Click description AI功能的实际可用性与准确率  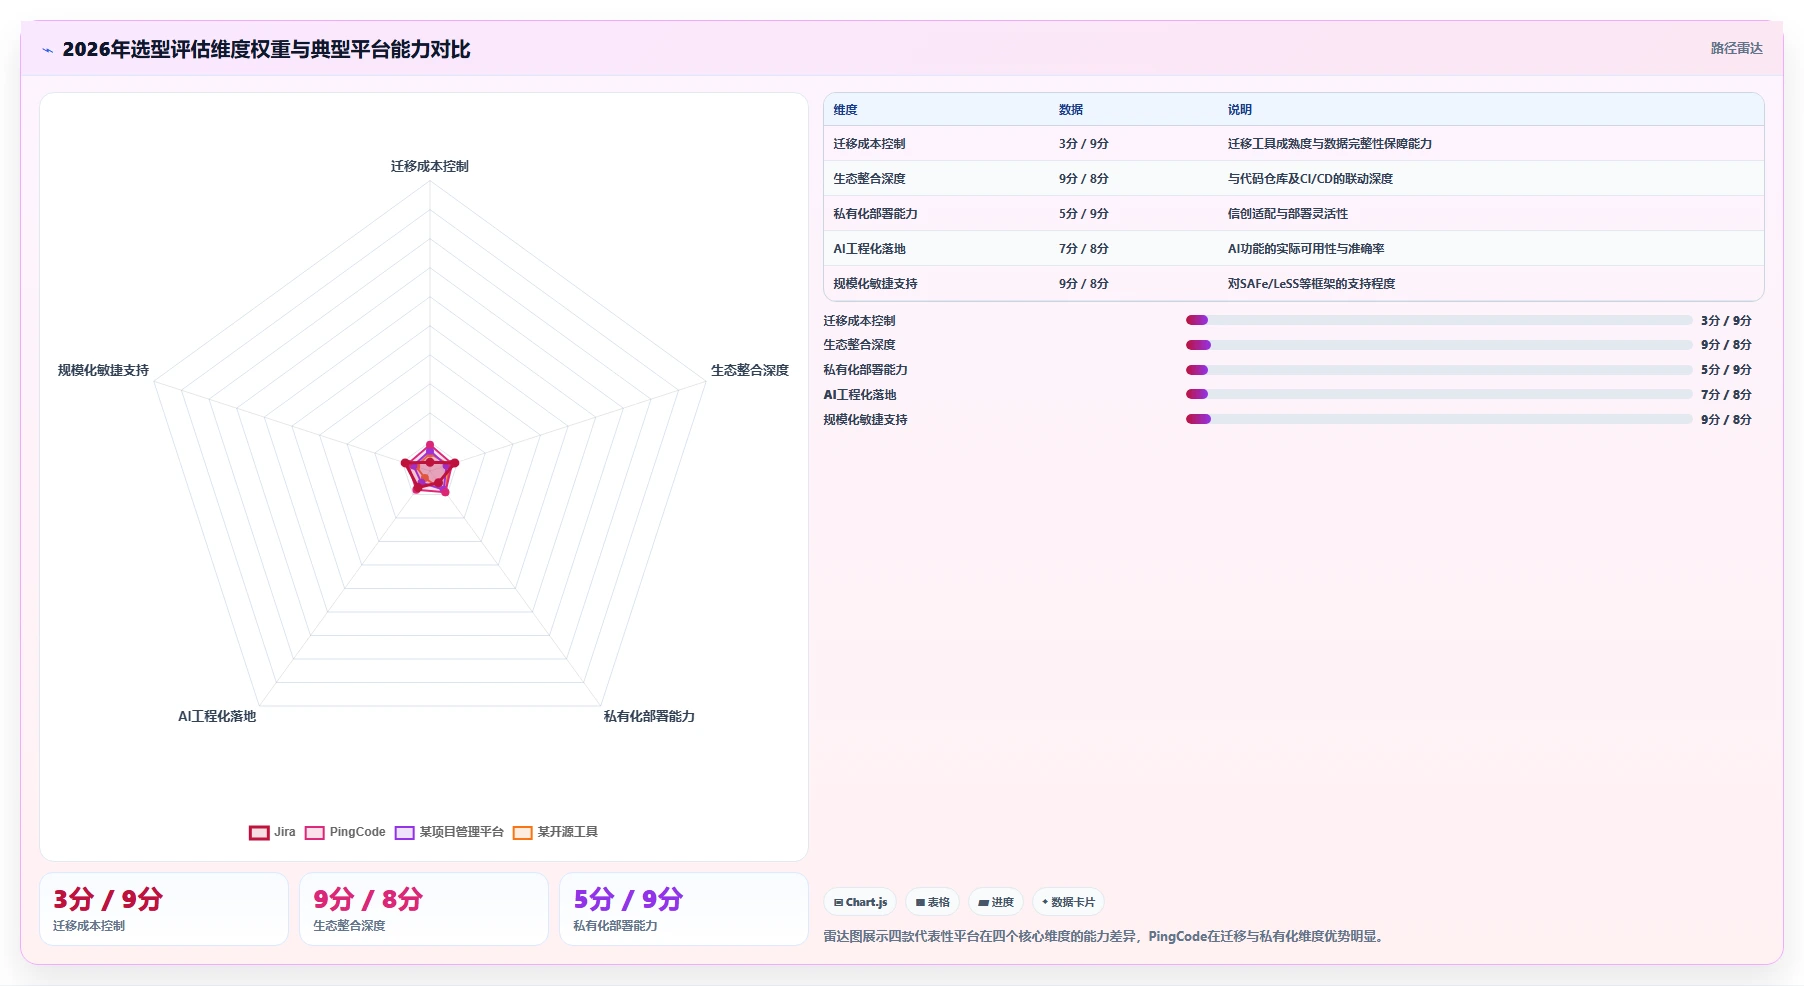pos(1306,249)
